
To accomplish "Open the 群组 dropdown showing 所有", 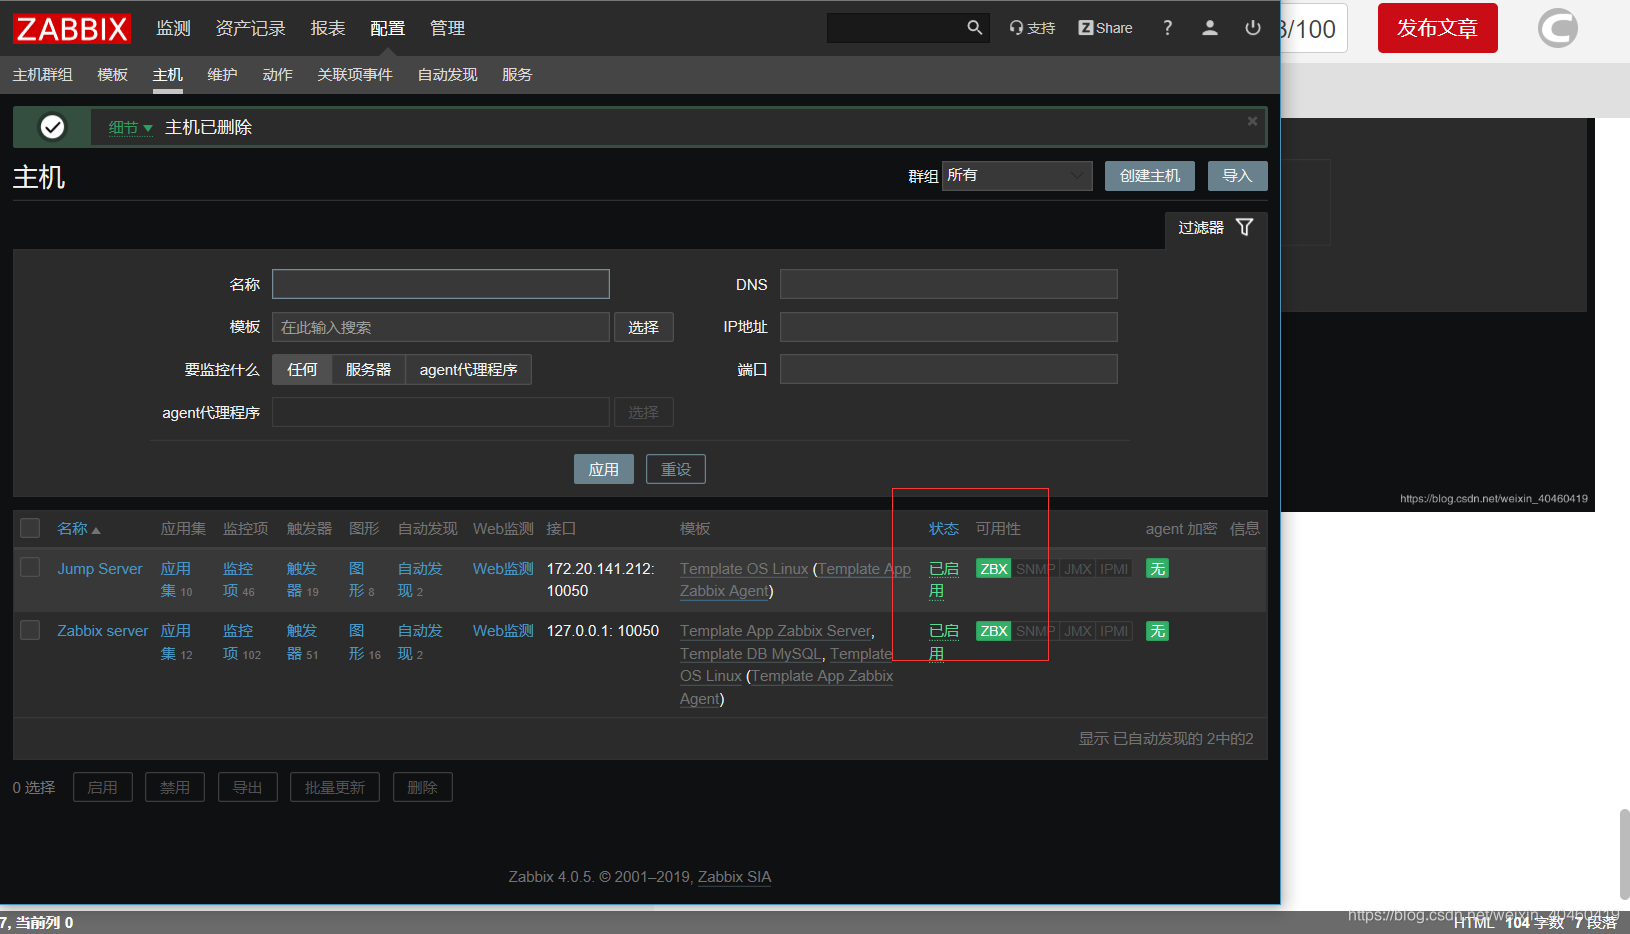I will [x=1017, y=176].
